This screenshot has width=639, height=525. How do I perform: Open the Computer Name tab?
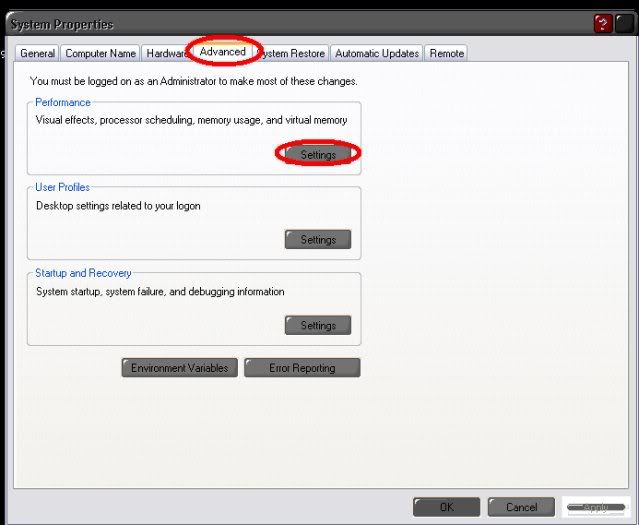tap(100, 54)
